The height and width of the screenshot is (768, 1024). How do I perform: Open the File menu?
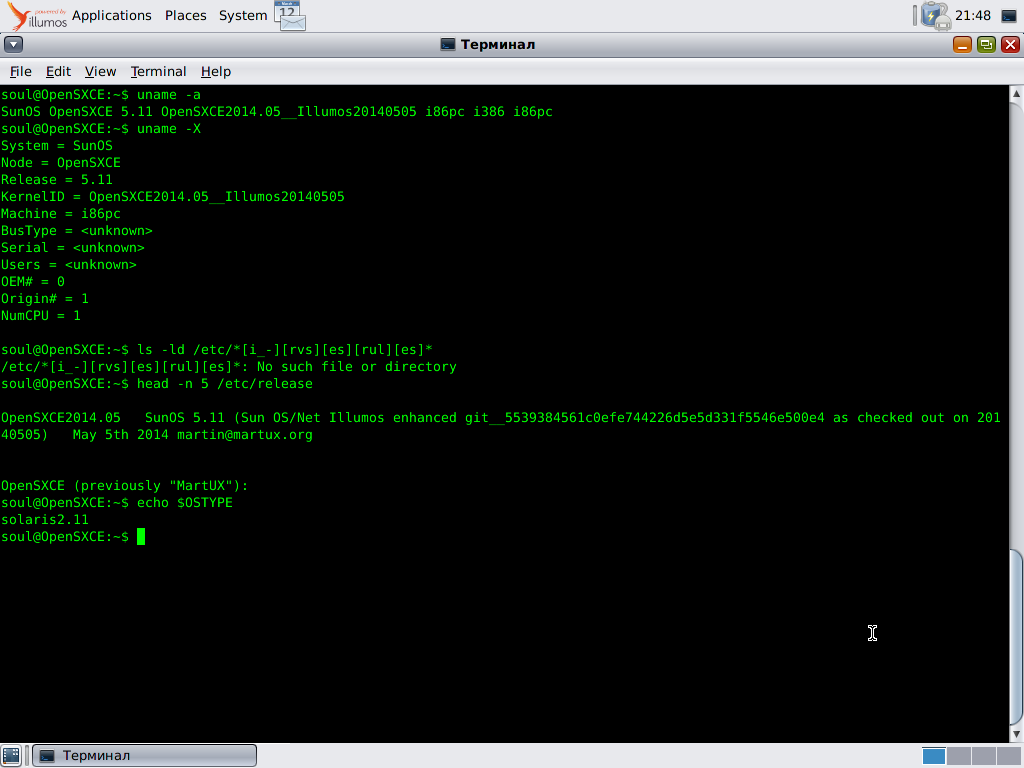20,71
